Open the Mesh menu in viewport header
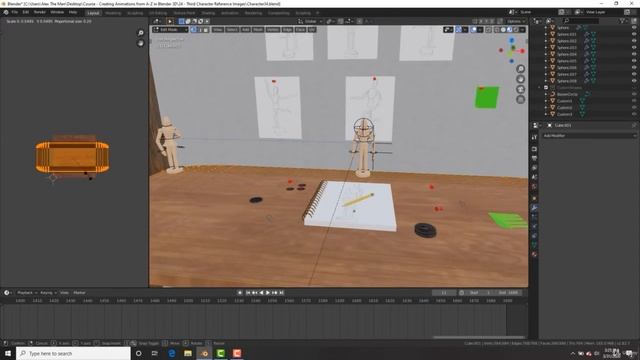640x360 pixels. pyautogui.click(x=258, y=29)
